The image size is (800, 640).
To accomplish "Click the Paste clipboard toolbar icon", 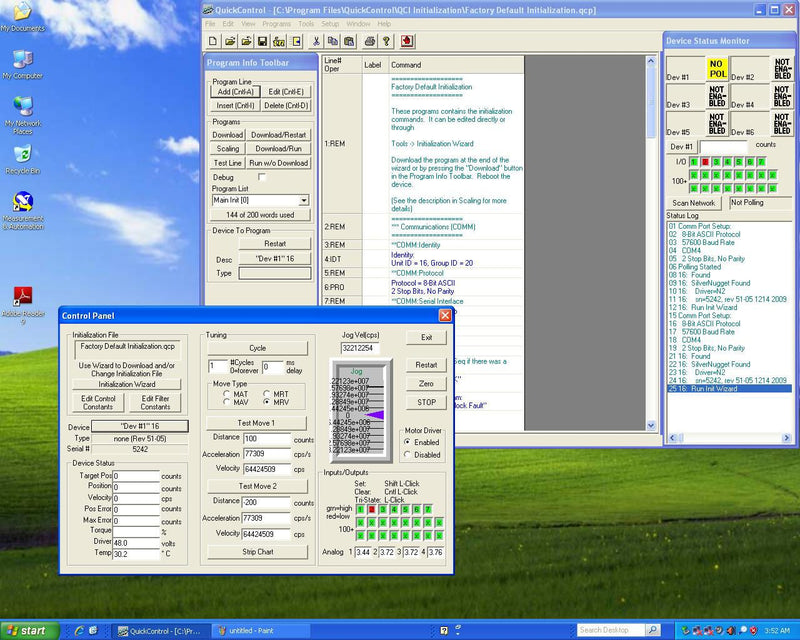I will [349, 41].
